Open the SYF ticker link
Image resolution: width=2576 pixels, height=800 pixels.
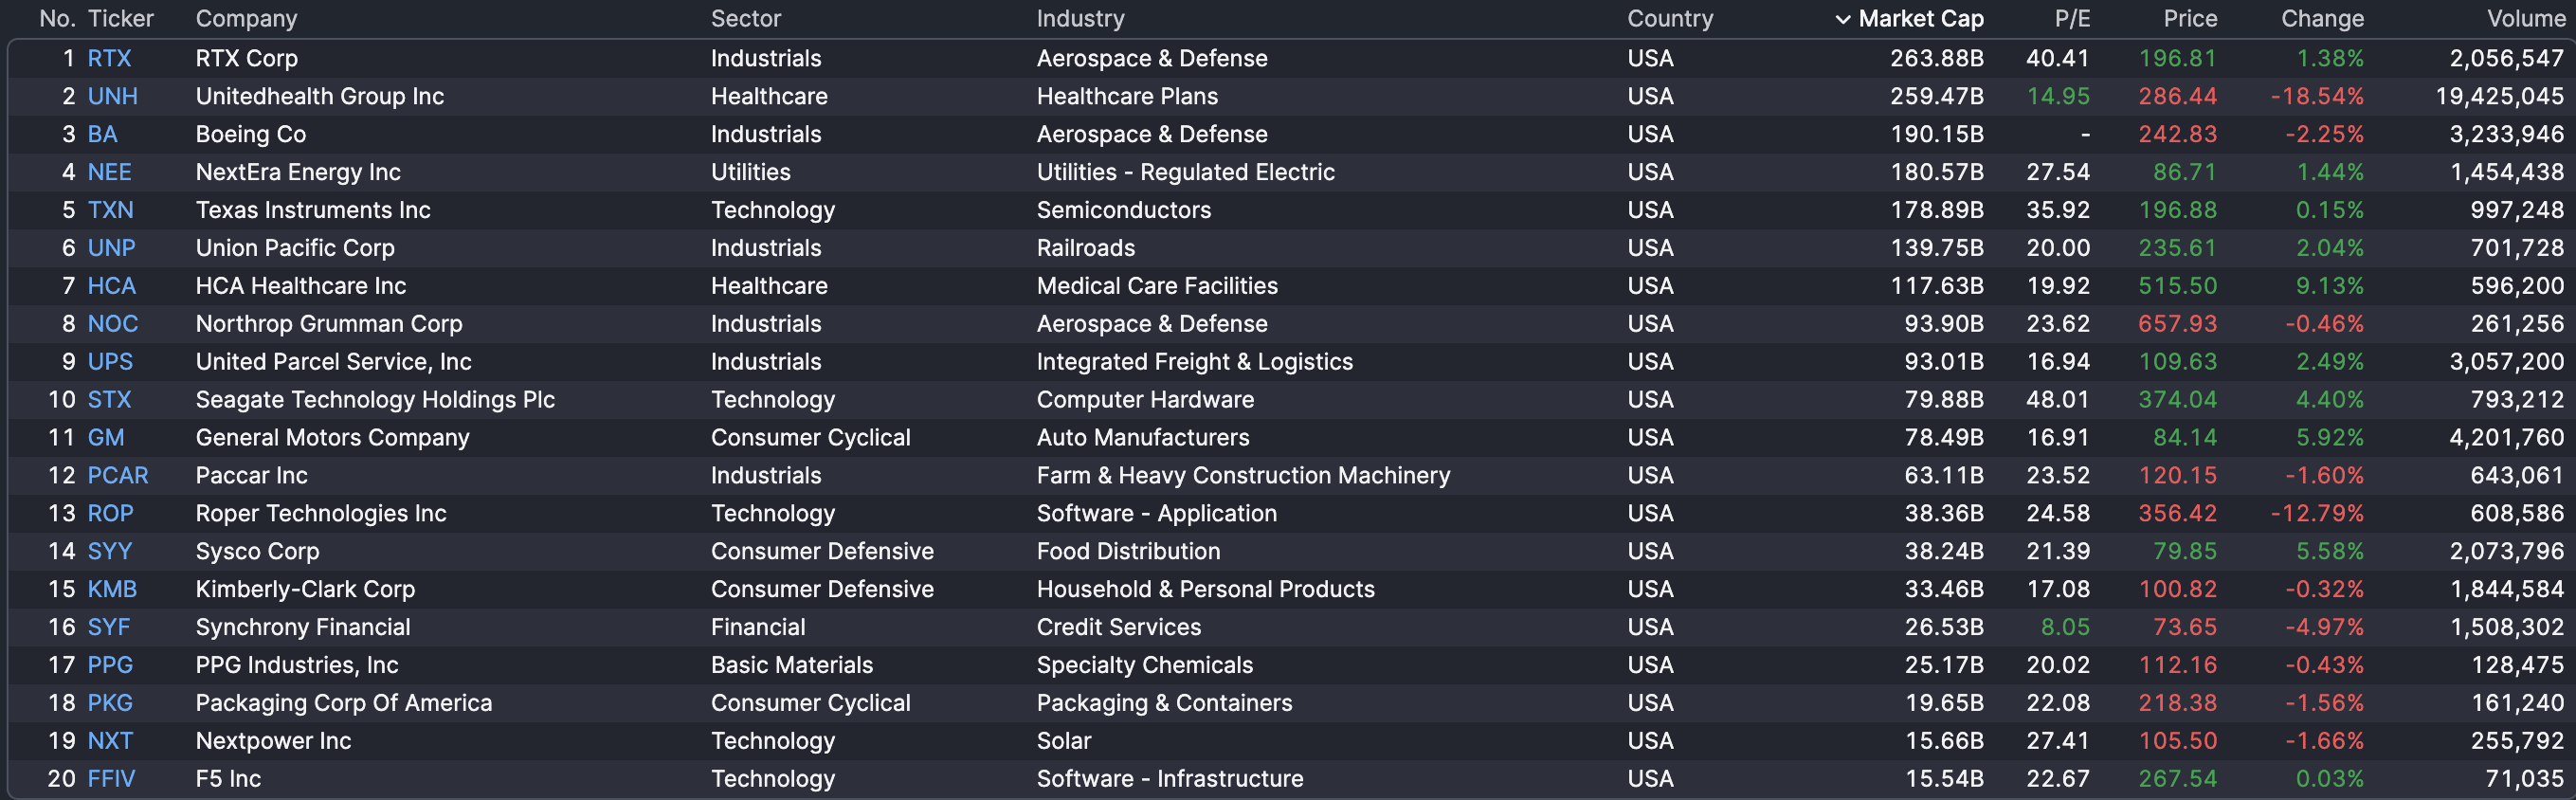click(x=108, y=627)
